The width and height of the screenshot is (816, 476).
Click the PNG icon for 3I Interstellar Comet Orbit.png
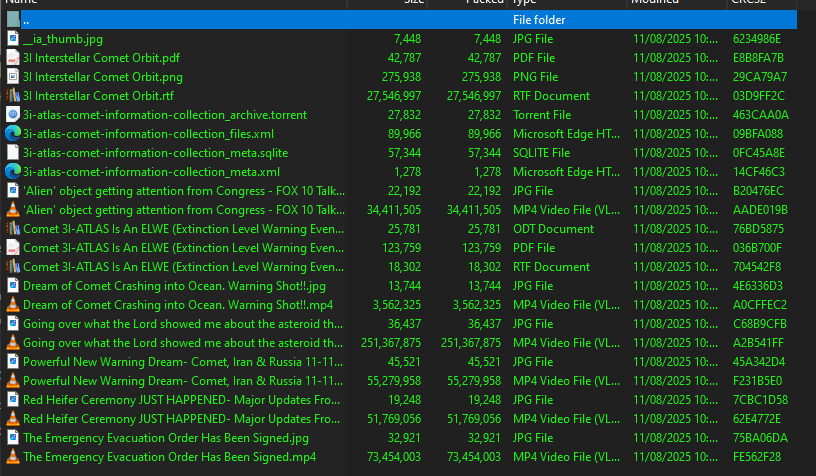13,77
